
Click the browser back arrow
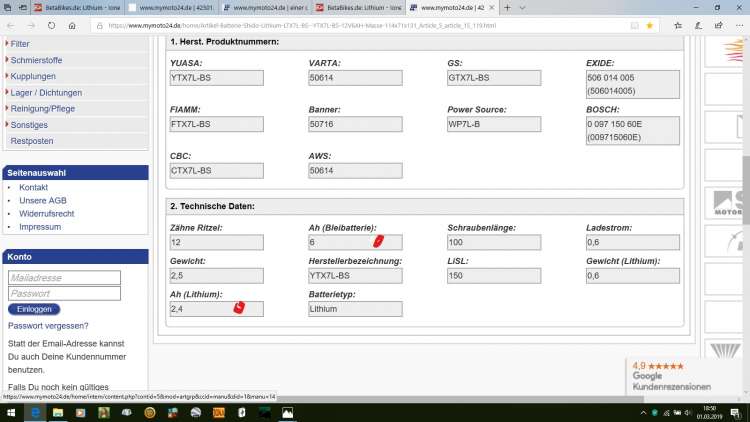[x=12, y=25]
